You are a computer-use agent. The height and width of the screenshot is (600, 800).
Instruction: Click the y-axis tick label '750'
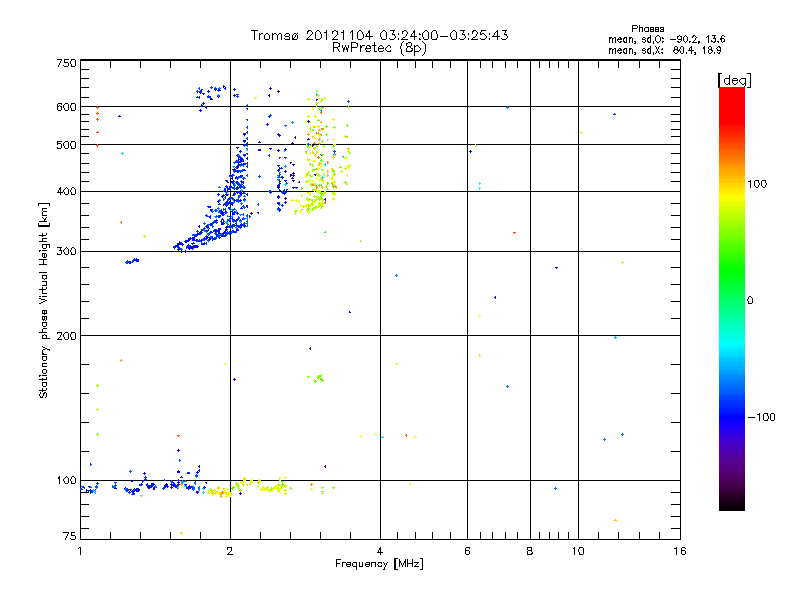pos(66,63)
